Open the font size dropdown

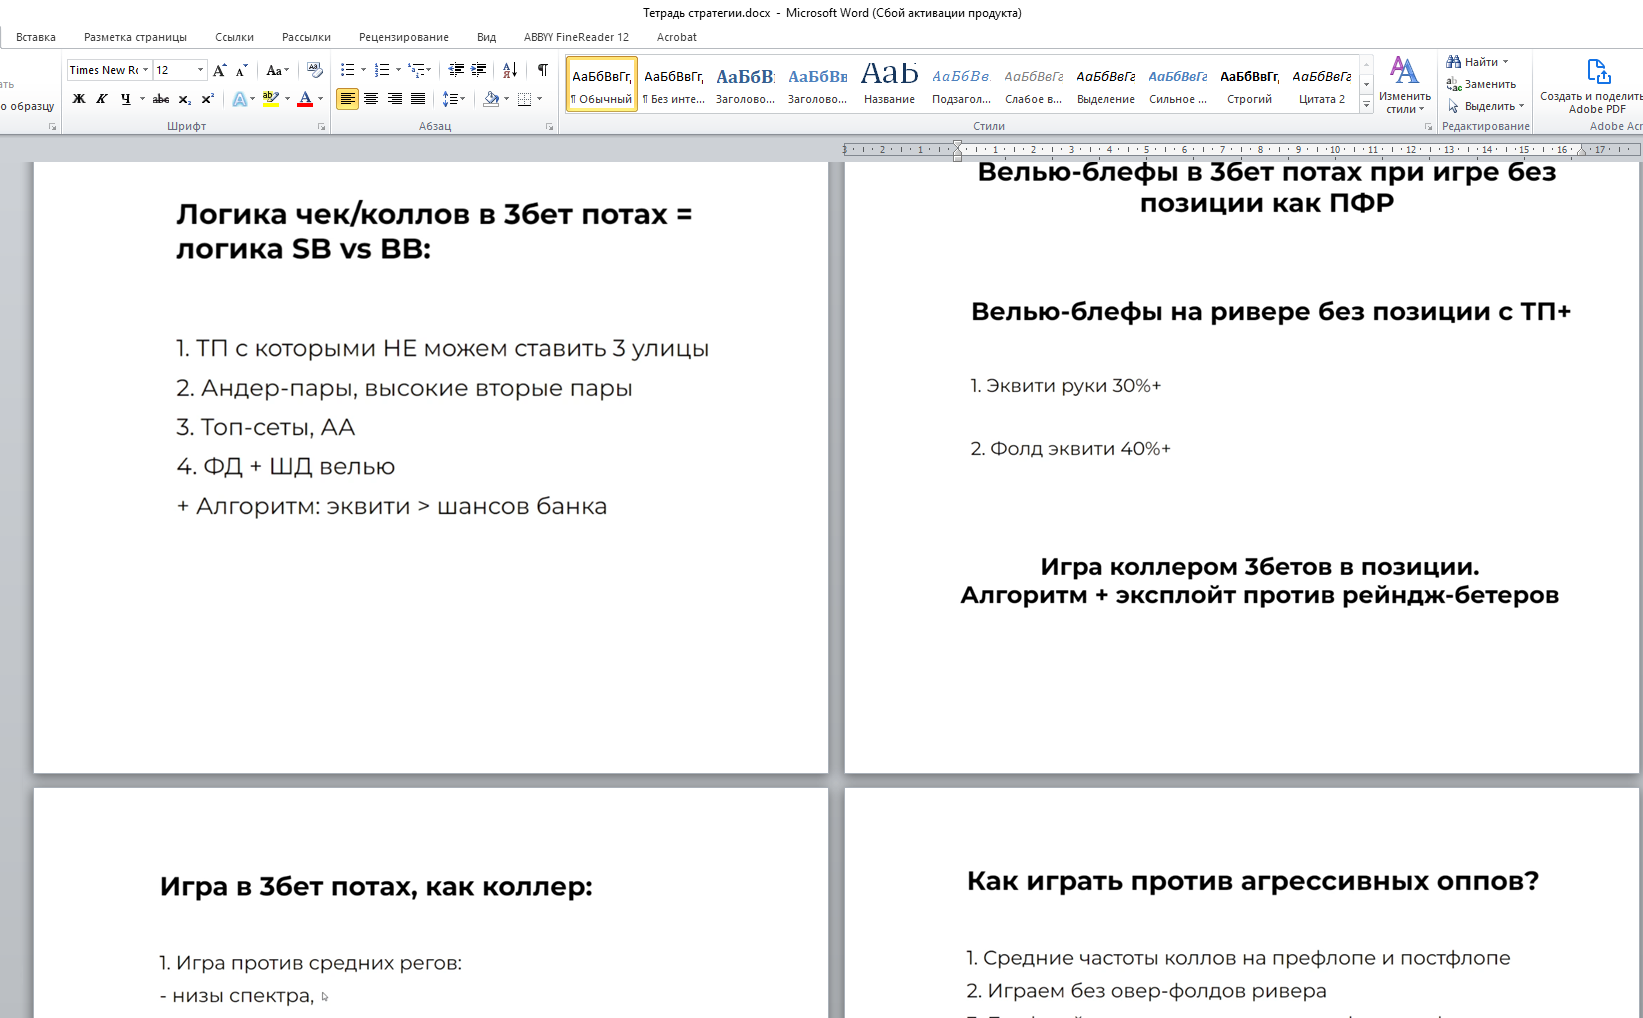pos(200,70)
